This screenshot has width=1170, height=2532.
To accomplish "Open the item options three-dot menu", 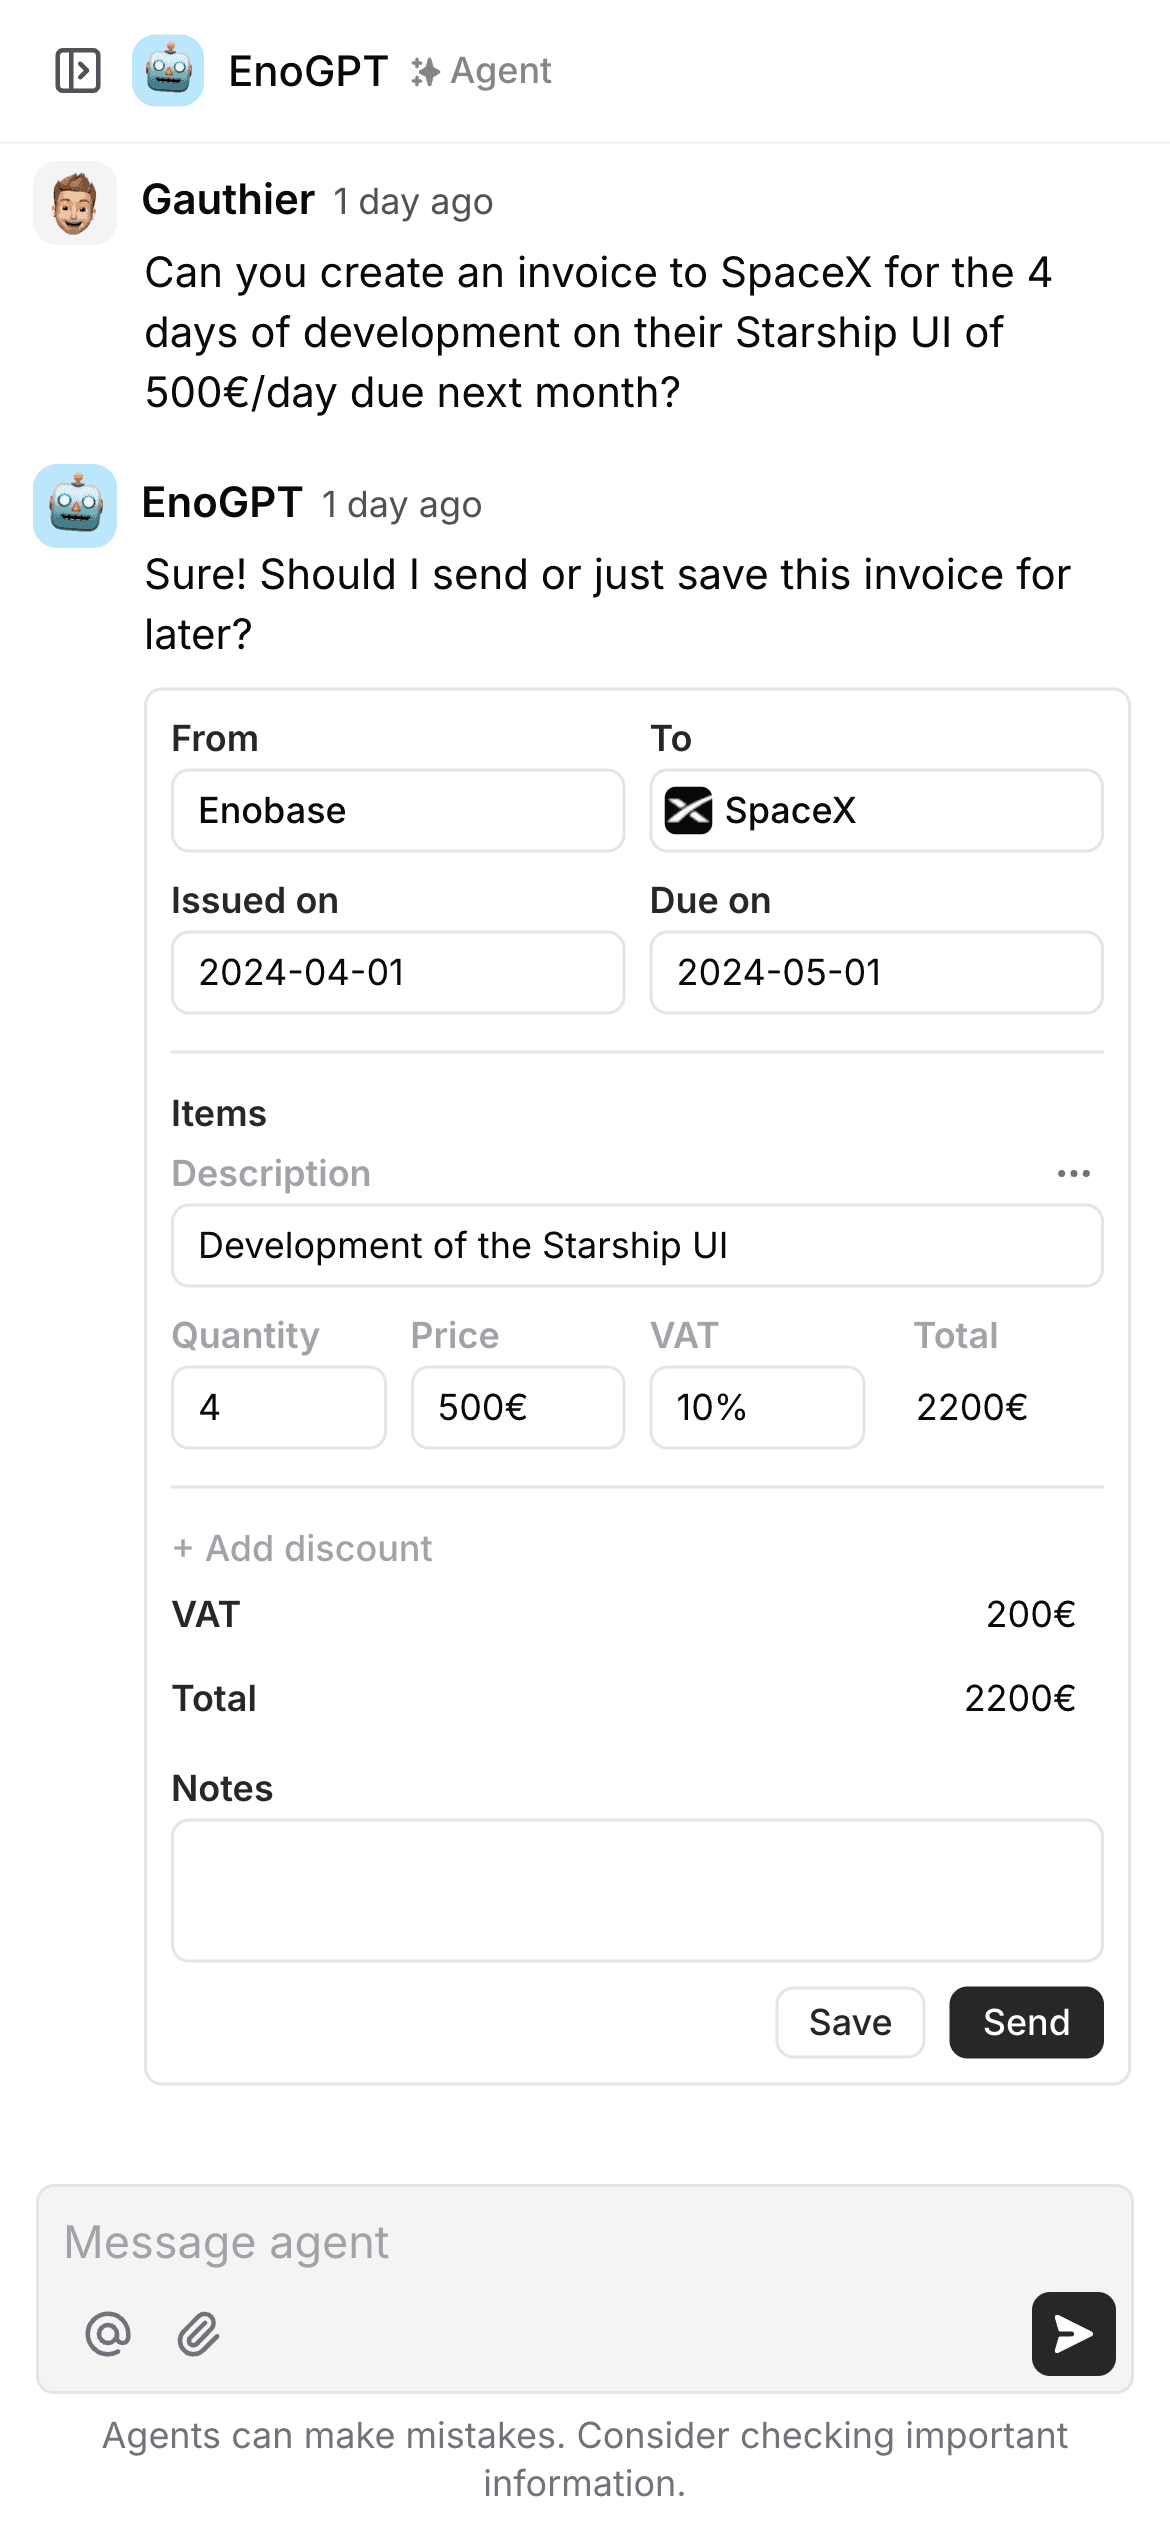I will [x=1073, y=1173].
